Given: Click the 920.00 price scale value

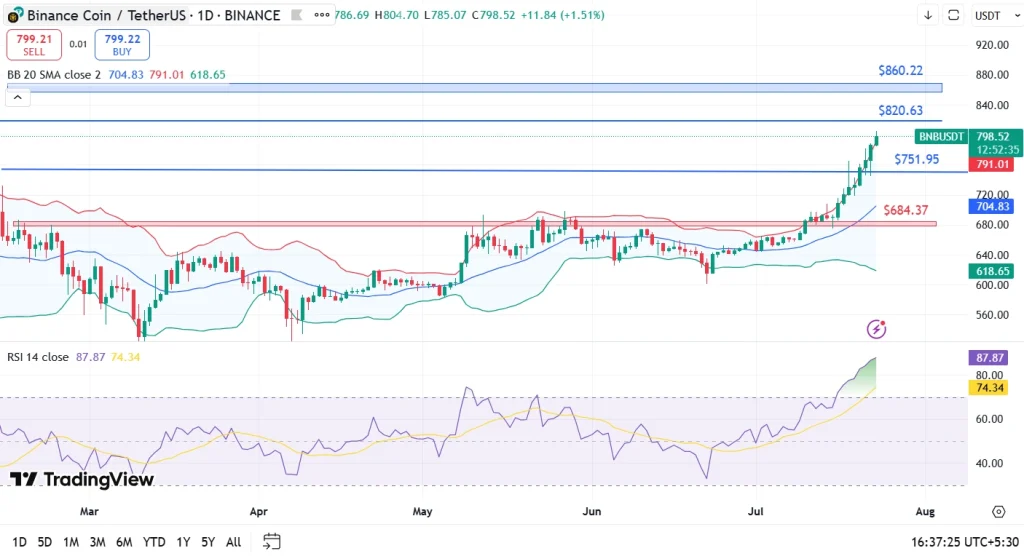Looking at the screenshot, I should point(993,45).
